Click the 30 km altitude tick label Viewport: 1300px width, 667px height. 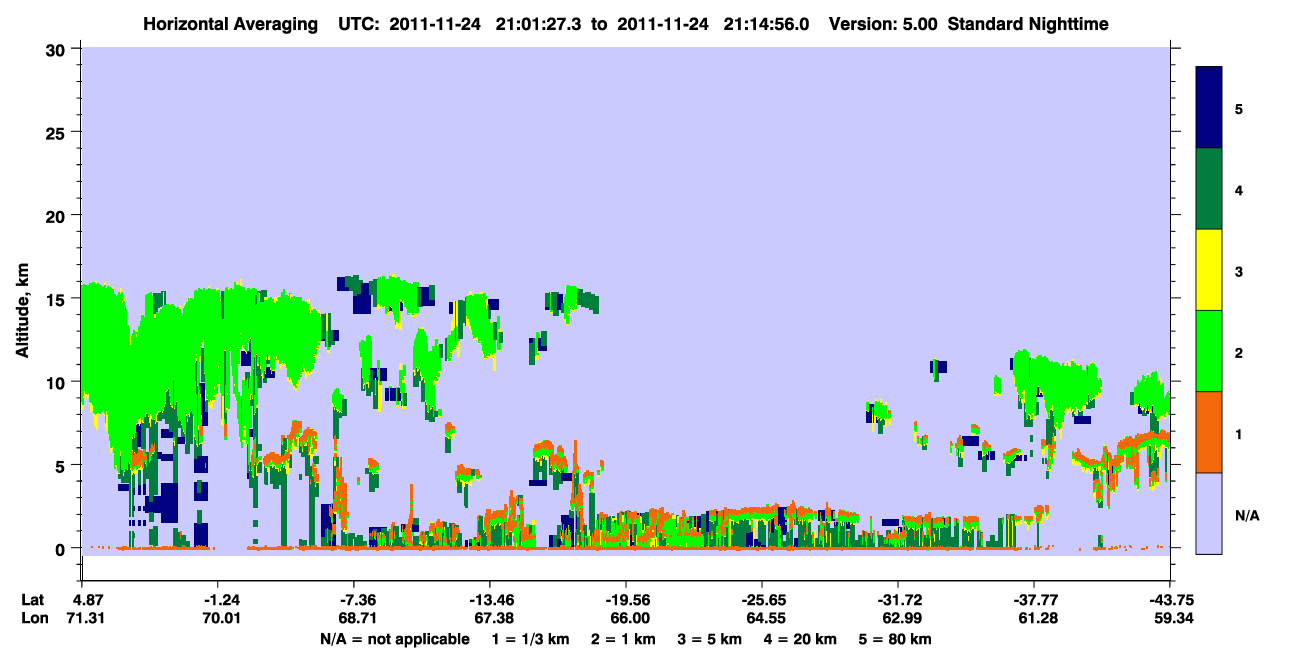pyautogui.click(x=58, y=48)
